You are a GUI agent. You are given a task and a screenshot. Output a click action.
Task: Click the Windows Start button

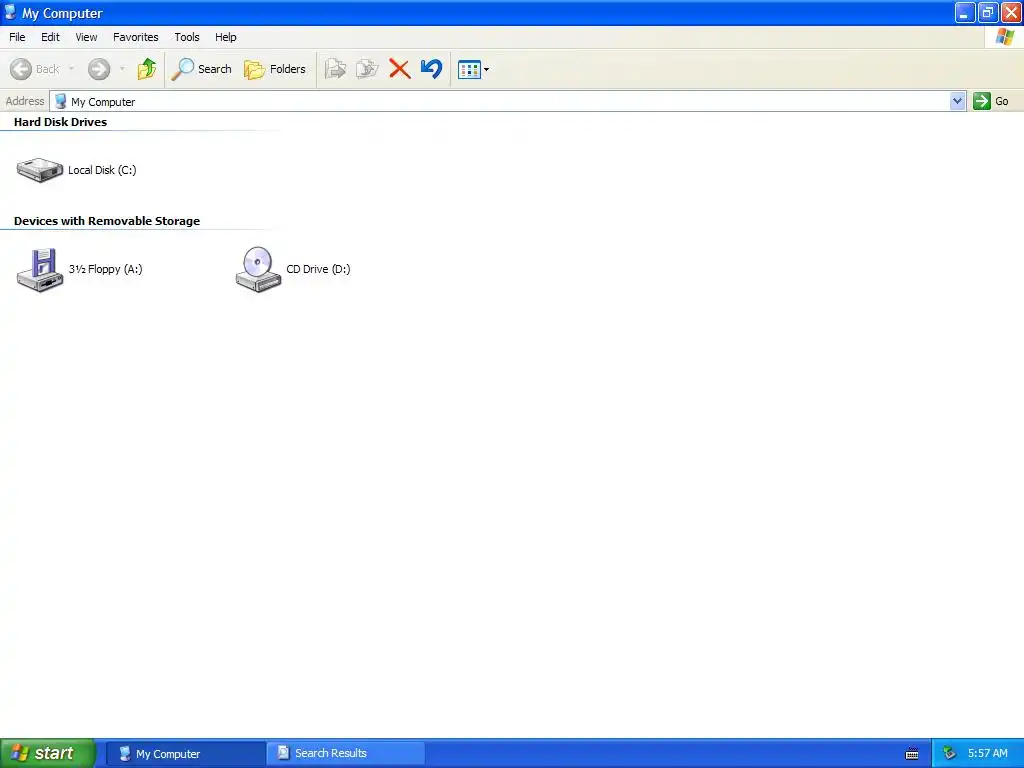point(48,753)
